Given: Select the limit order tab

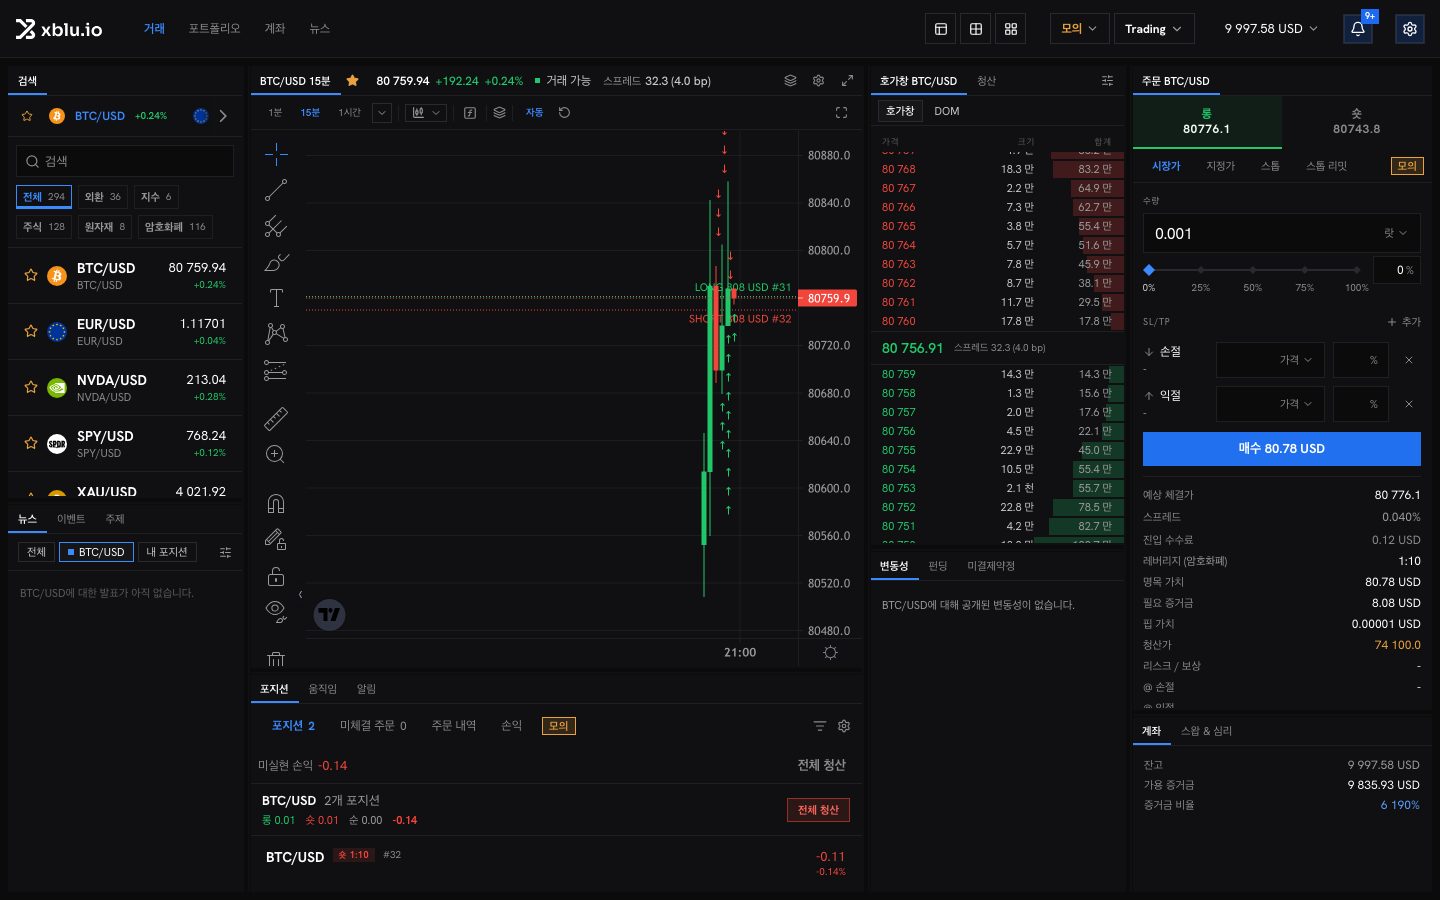Looking at the screenshot, I should click(1220, 166).
